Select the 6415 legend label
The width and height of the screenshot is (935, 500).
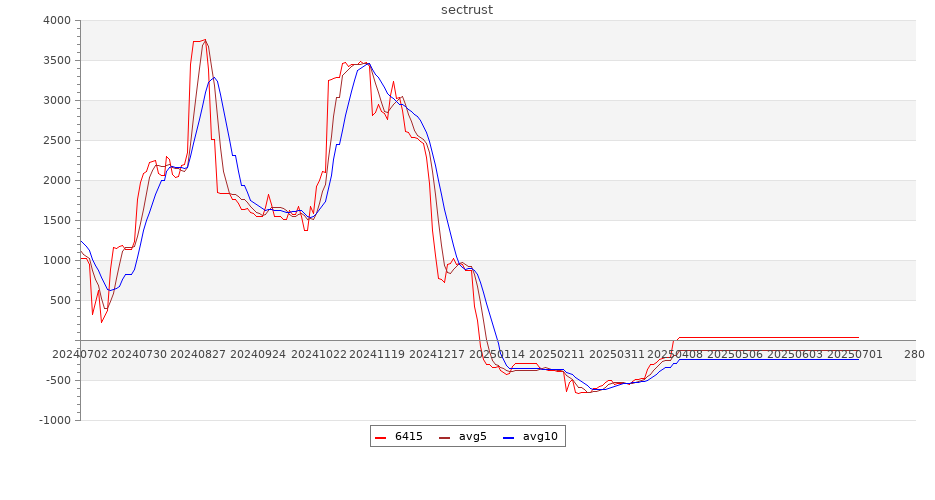408,436
